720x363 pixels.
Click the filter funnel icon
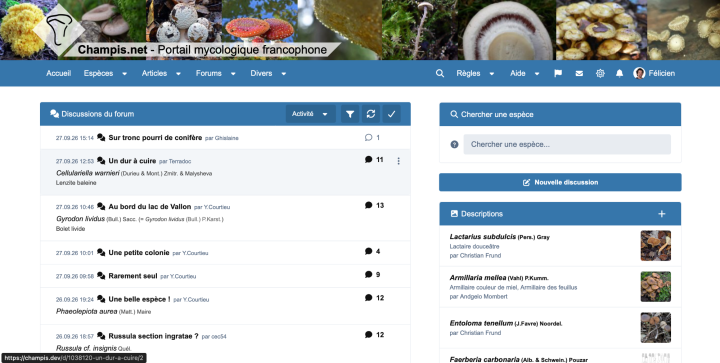[350, 114]
